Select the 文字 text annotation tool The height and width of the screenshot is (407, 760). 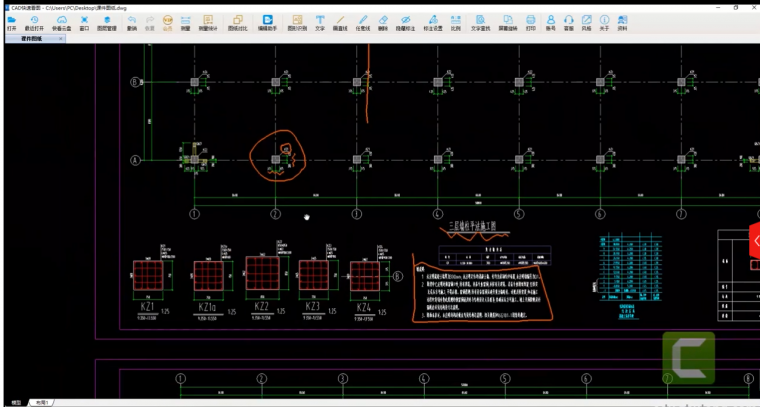pos(320,22)
